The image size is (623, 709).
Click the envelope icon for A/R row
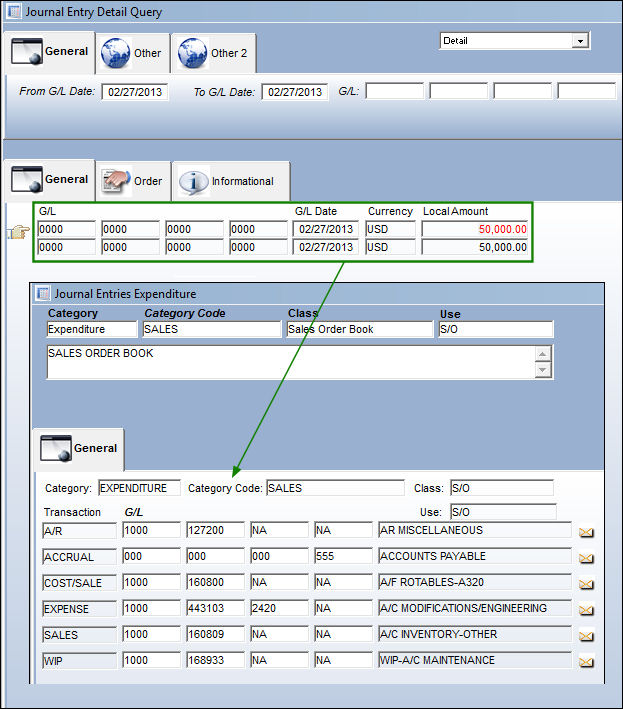586,533
